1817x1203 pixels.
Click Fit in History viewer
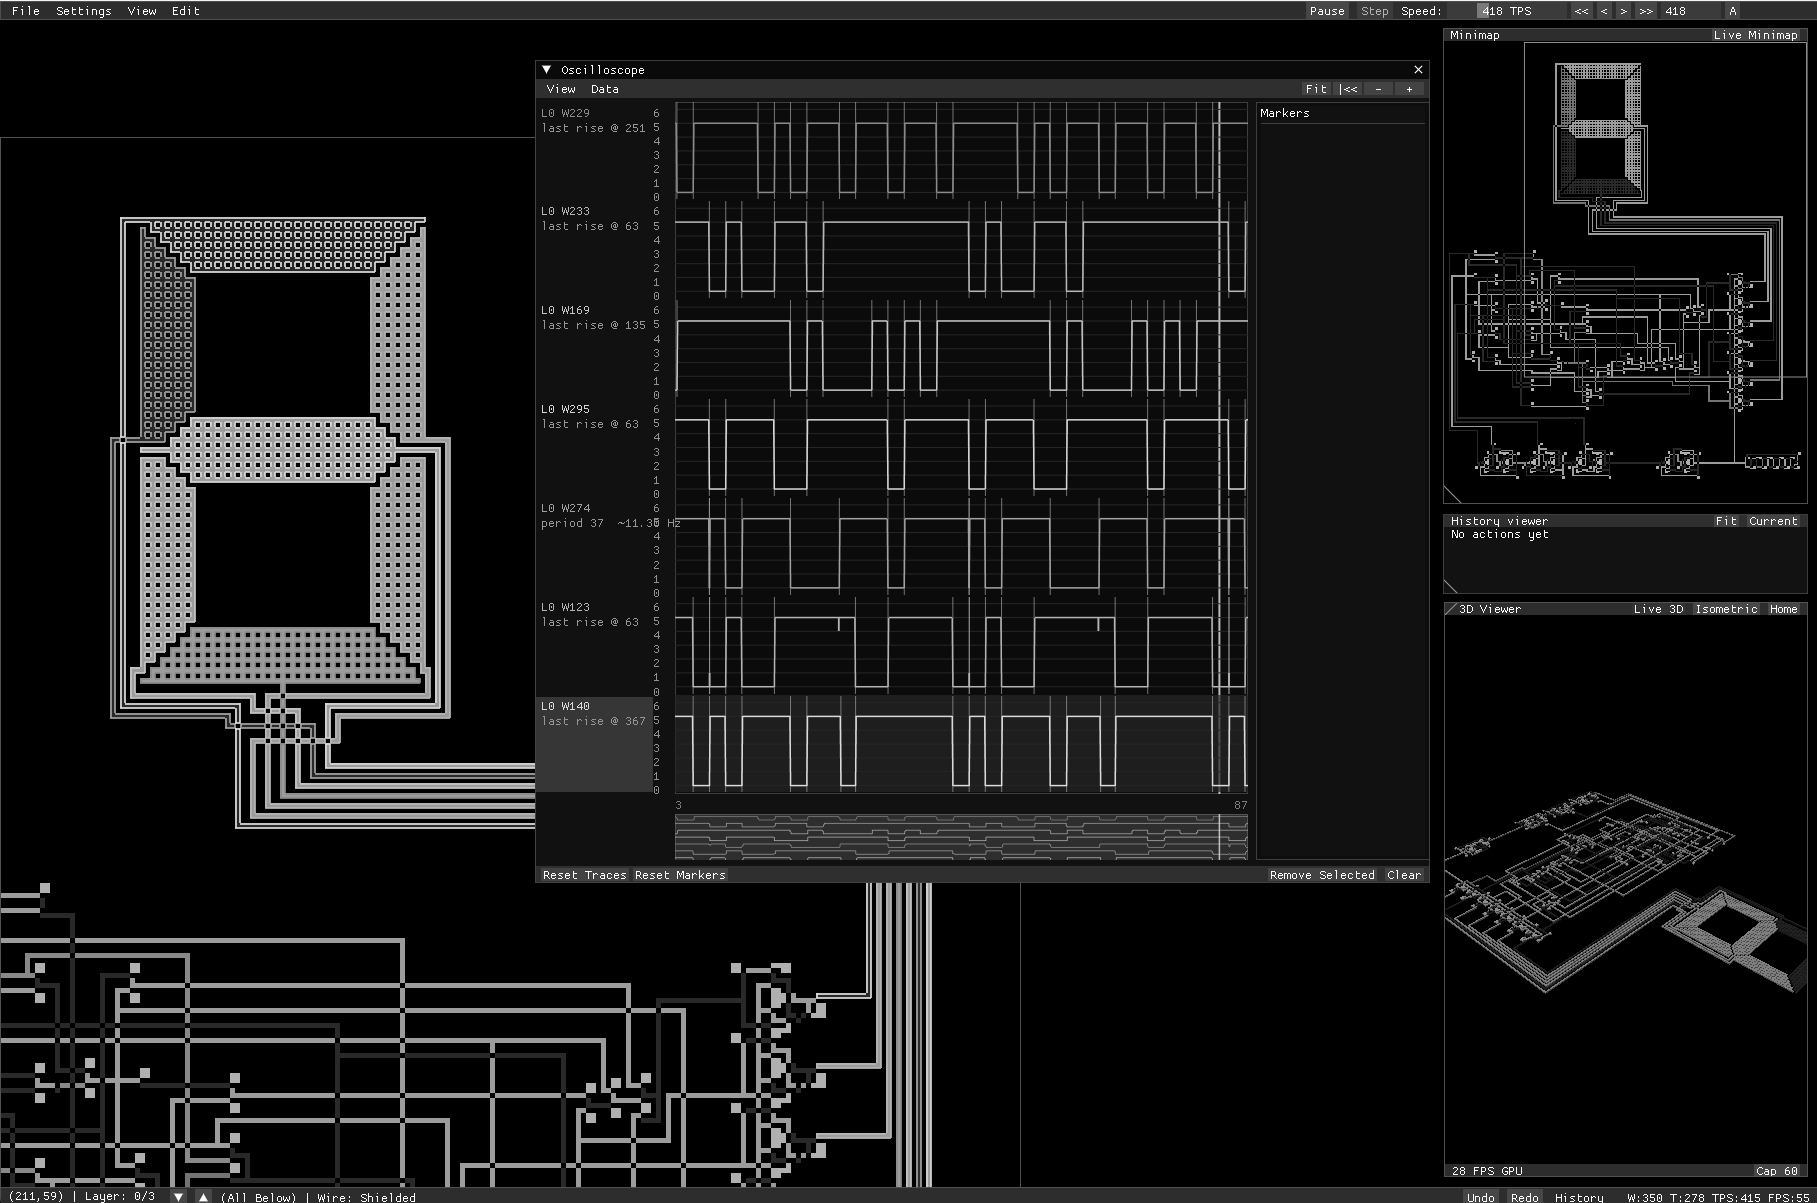click(1726, 521)
